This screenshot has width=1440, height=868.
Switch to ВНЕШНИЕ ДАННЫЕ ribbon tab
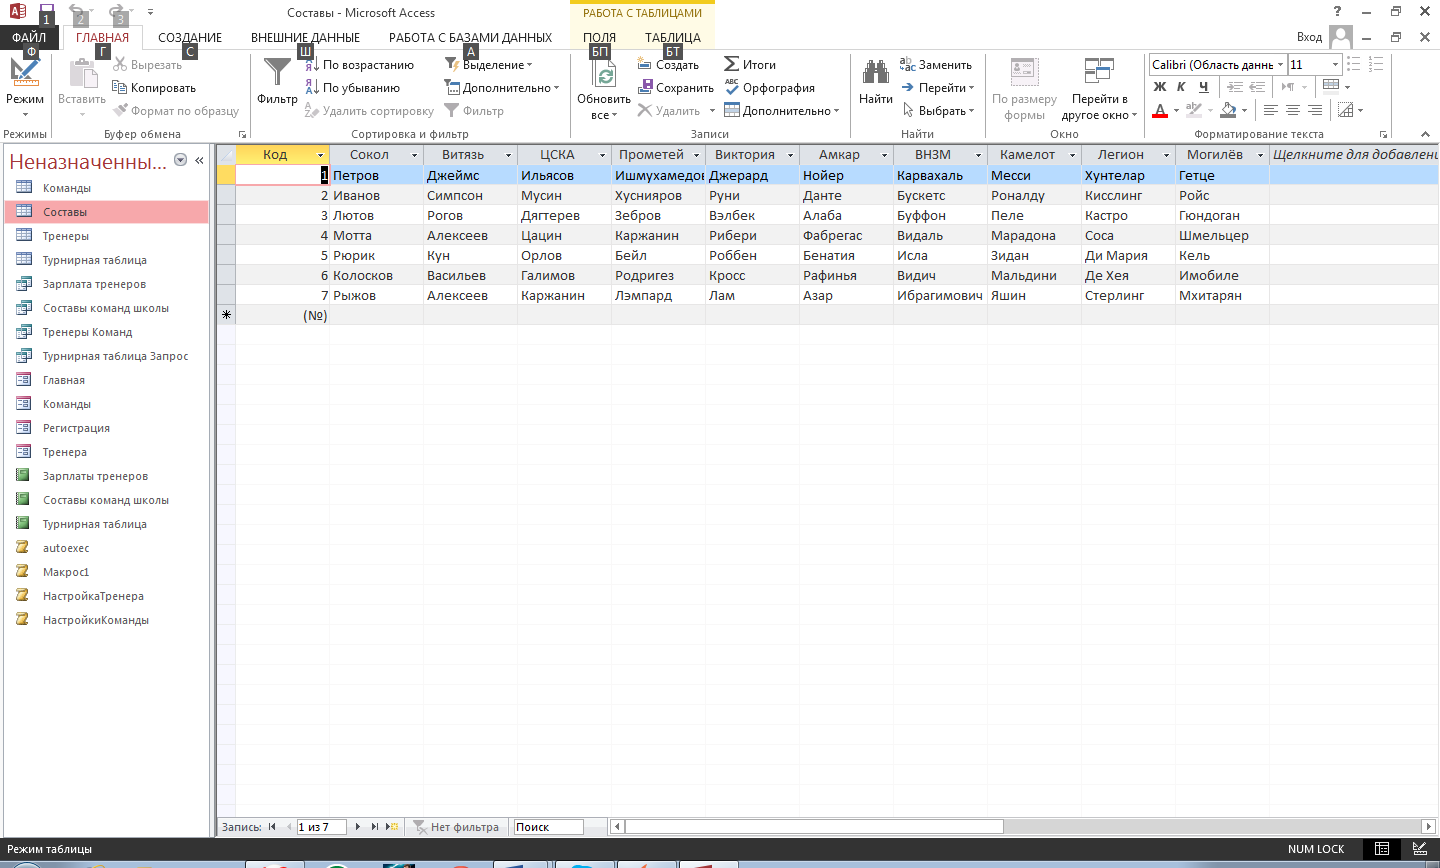[305, 38]
